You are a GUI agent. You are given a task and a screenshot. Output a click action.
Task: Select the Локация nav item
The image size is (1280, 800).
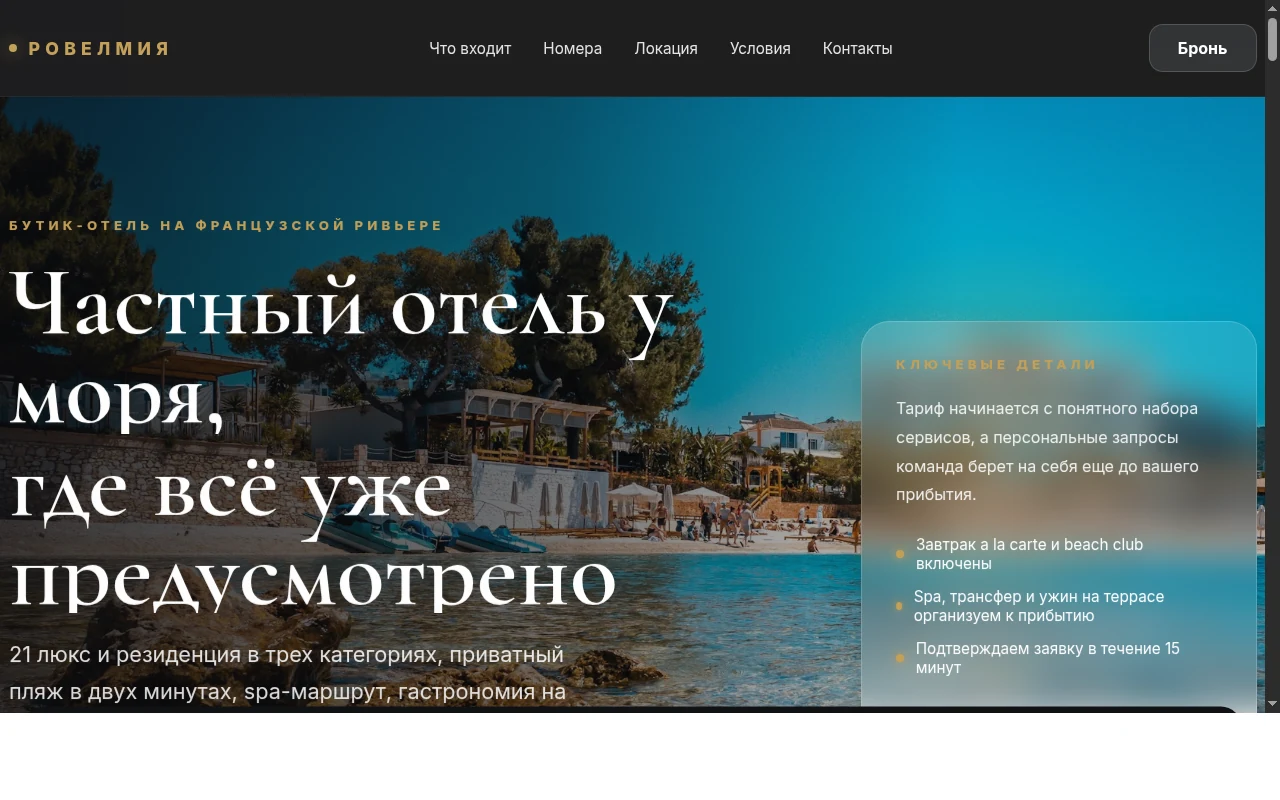(666, 48)
